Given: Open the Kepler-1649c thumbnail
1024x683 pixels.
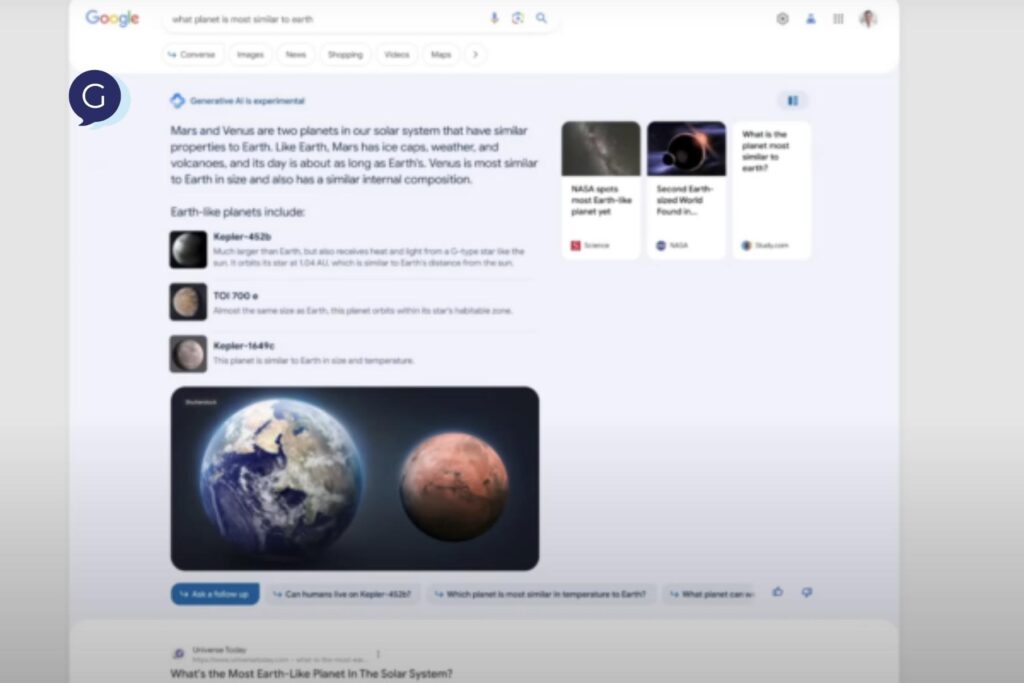Looking at the screenshot, I should [188, 354].
